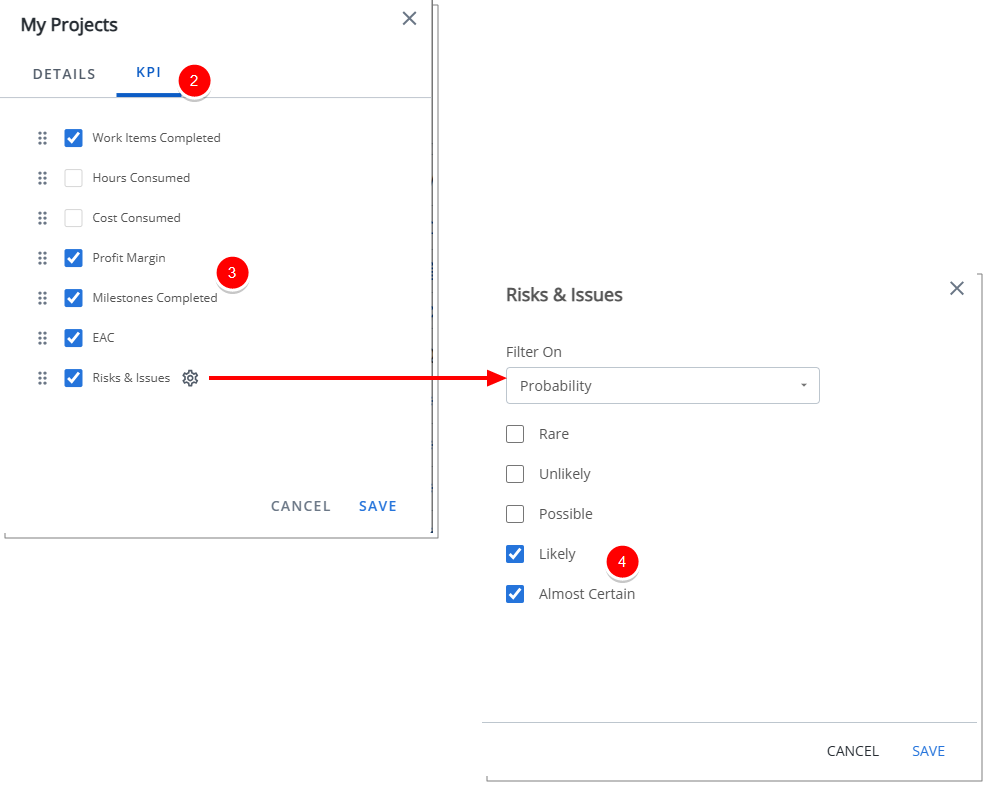Cancel the Risks & Issues dialog

852,751
